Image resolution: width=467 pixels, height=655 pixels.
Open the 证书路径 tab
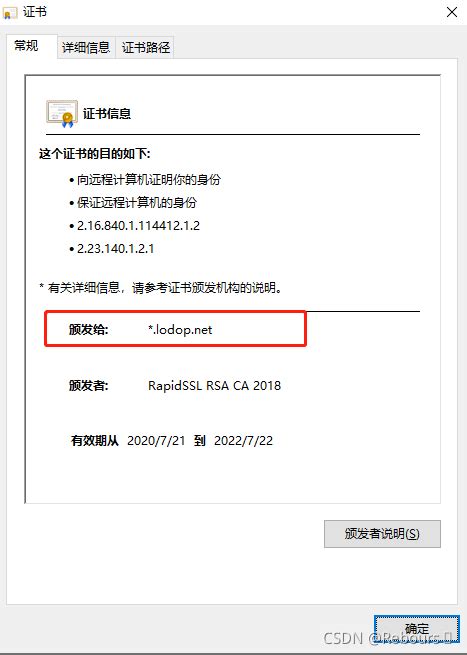click(146, 47)
